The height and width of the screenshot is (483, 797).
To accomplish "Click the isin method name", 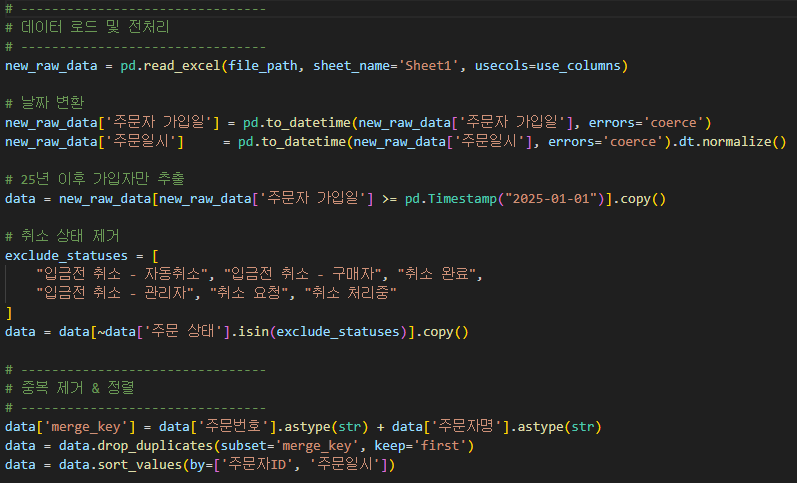I will [x=254, y=332].
